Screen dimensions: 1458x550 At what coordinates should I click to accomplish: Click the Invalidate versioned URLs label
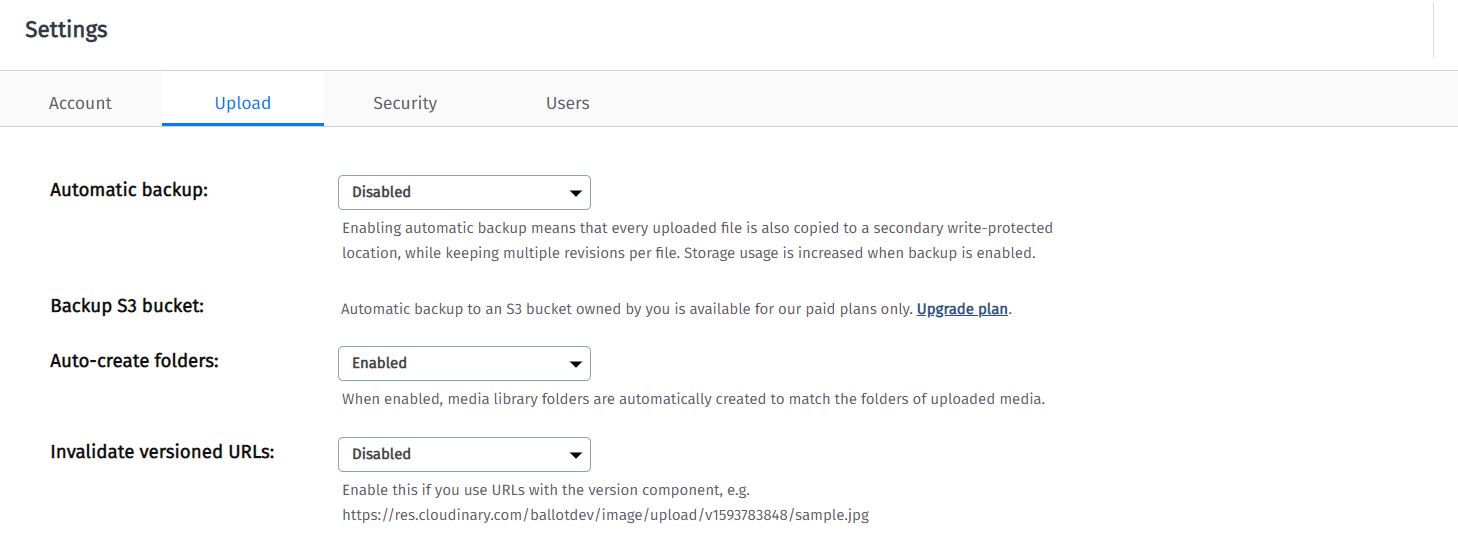tap(162, 452)
